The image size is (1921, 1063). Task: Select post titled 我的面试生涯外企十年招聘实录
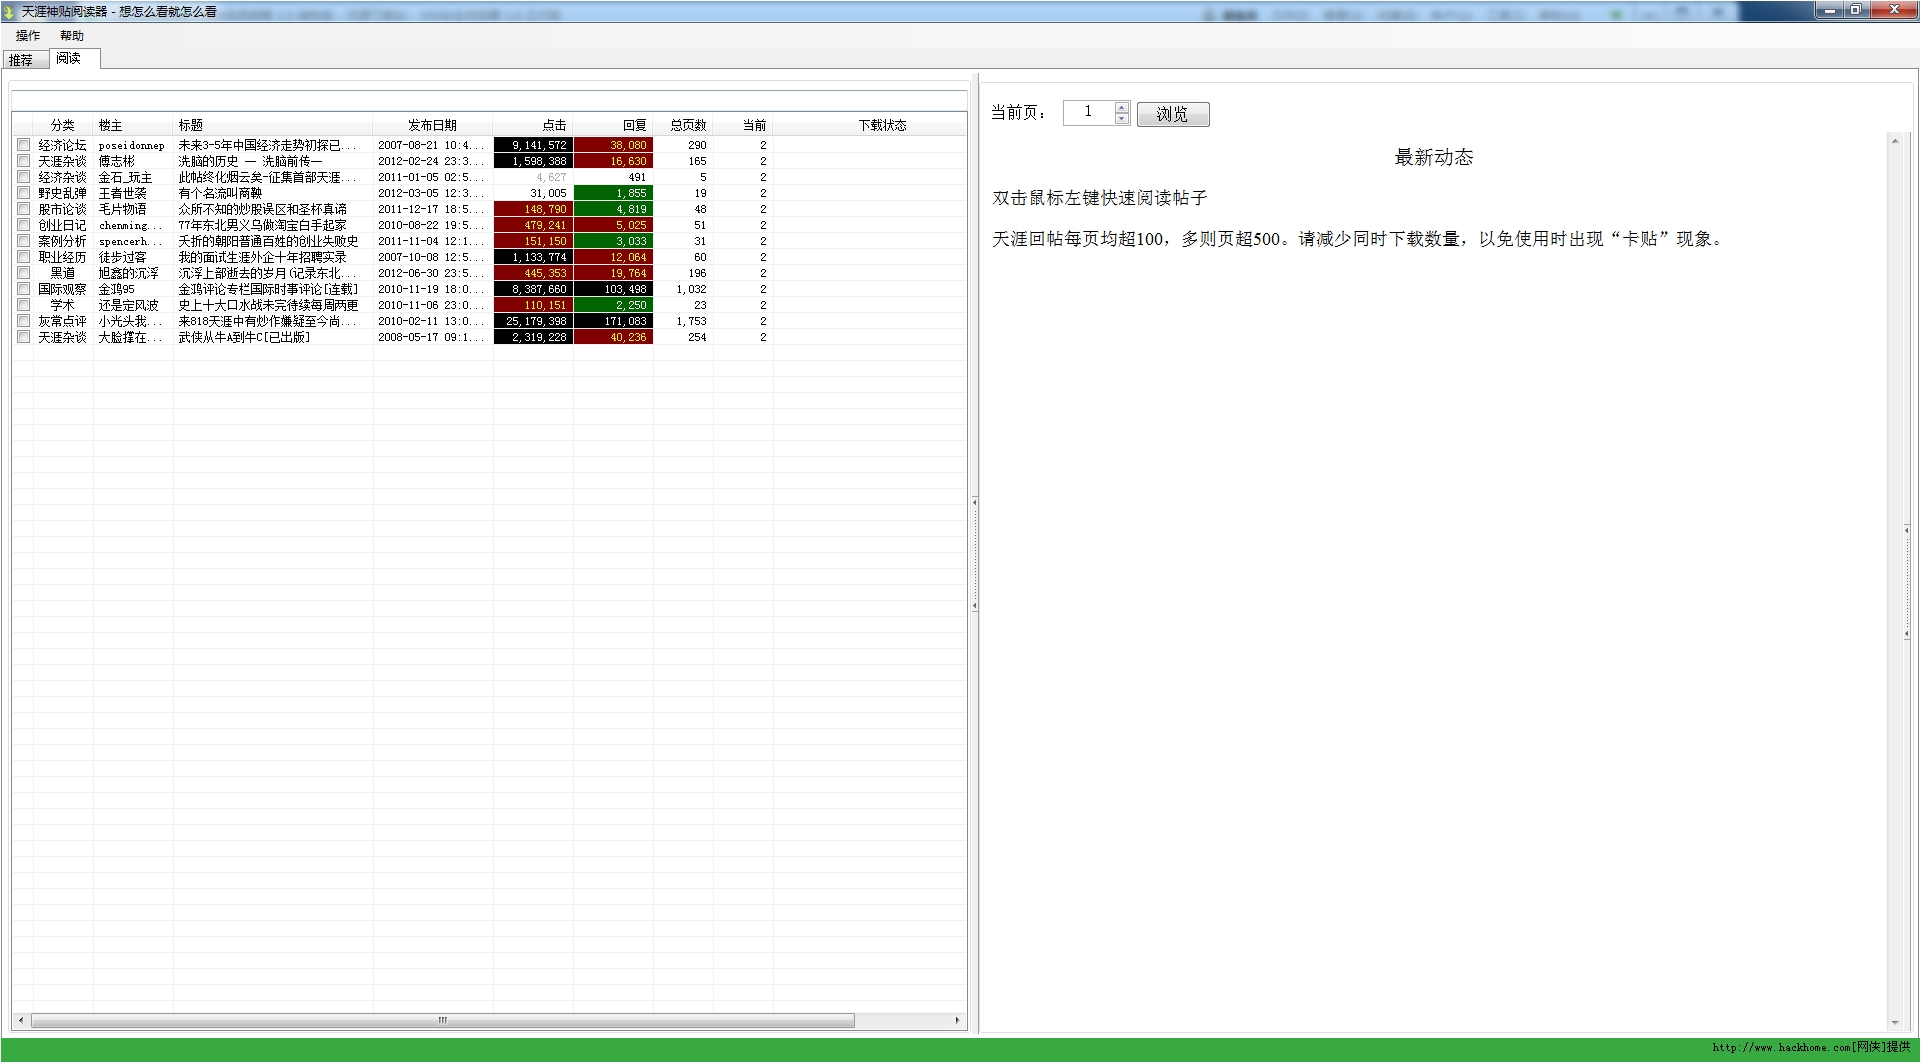tap(262, 257)
